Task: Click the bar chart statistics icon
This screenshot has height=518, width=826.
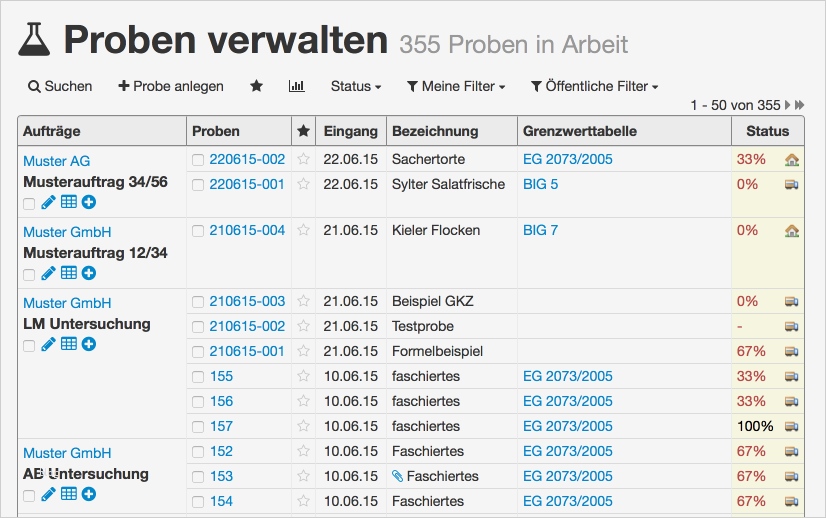Action: tap(296, 86)
